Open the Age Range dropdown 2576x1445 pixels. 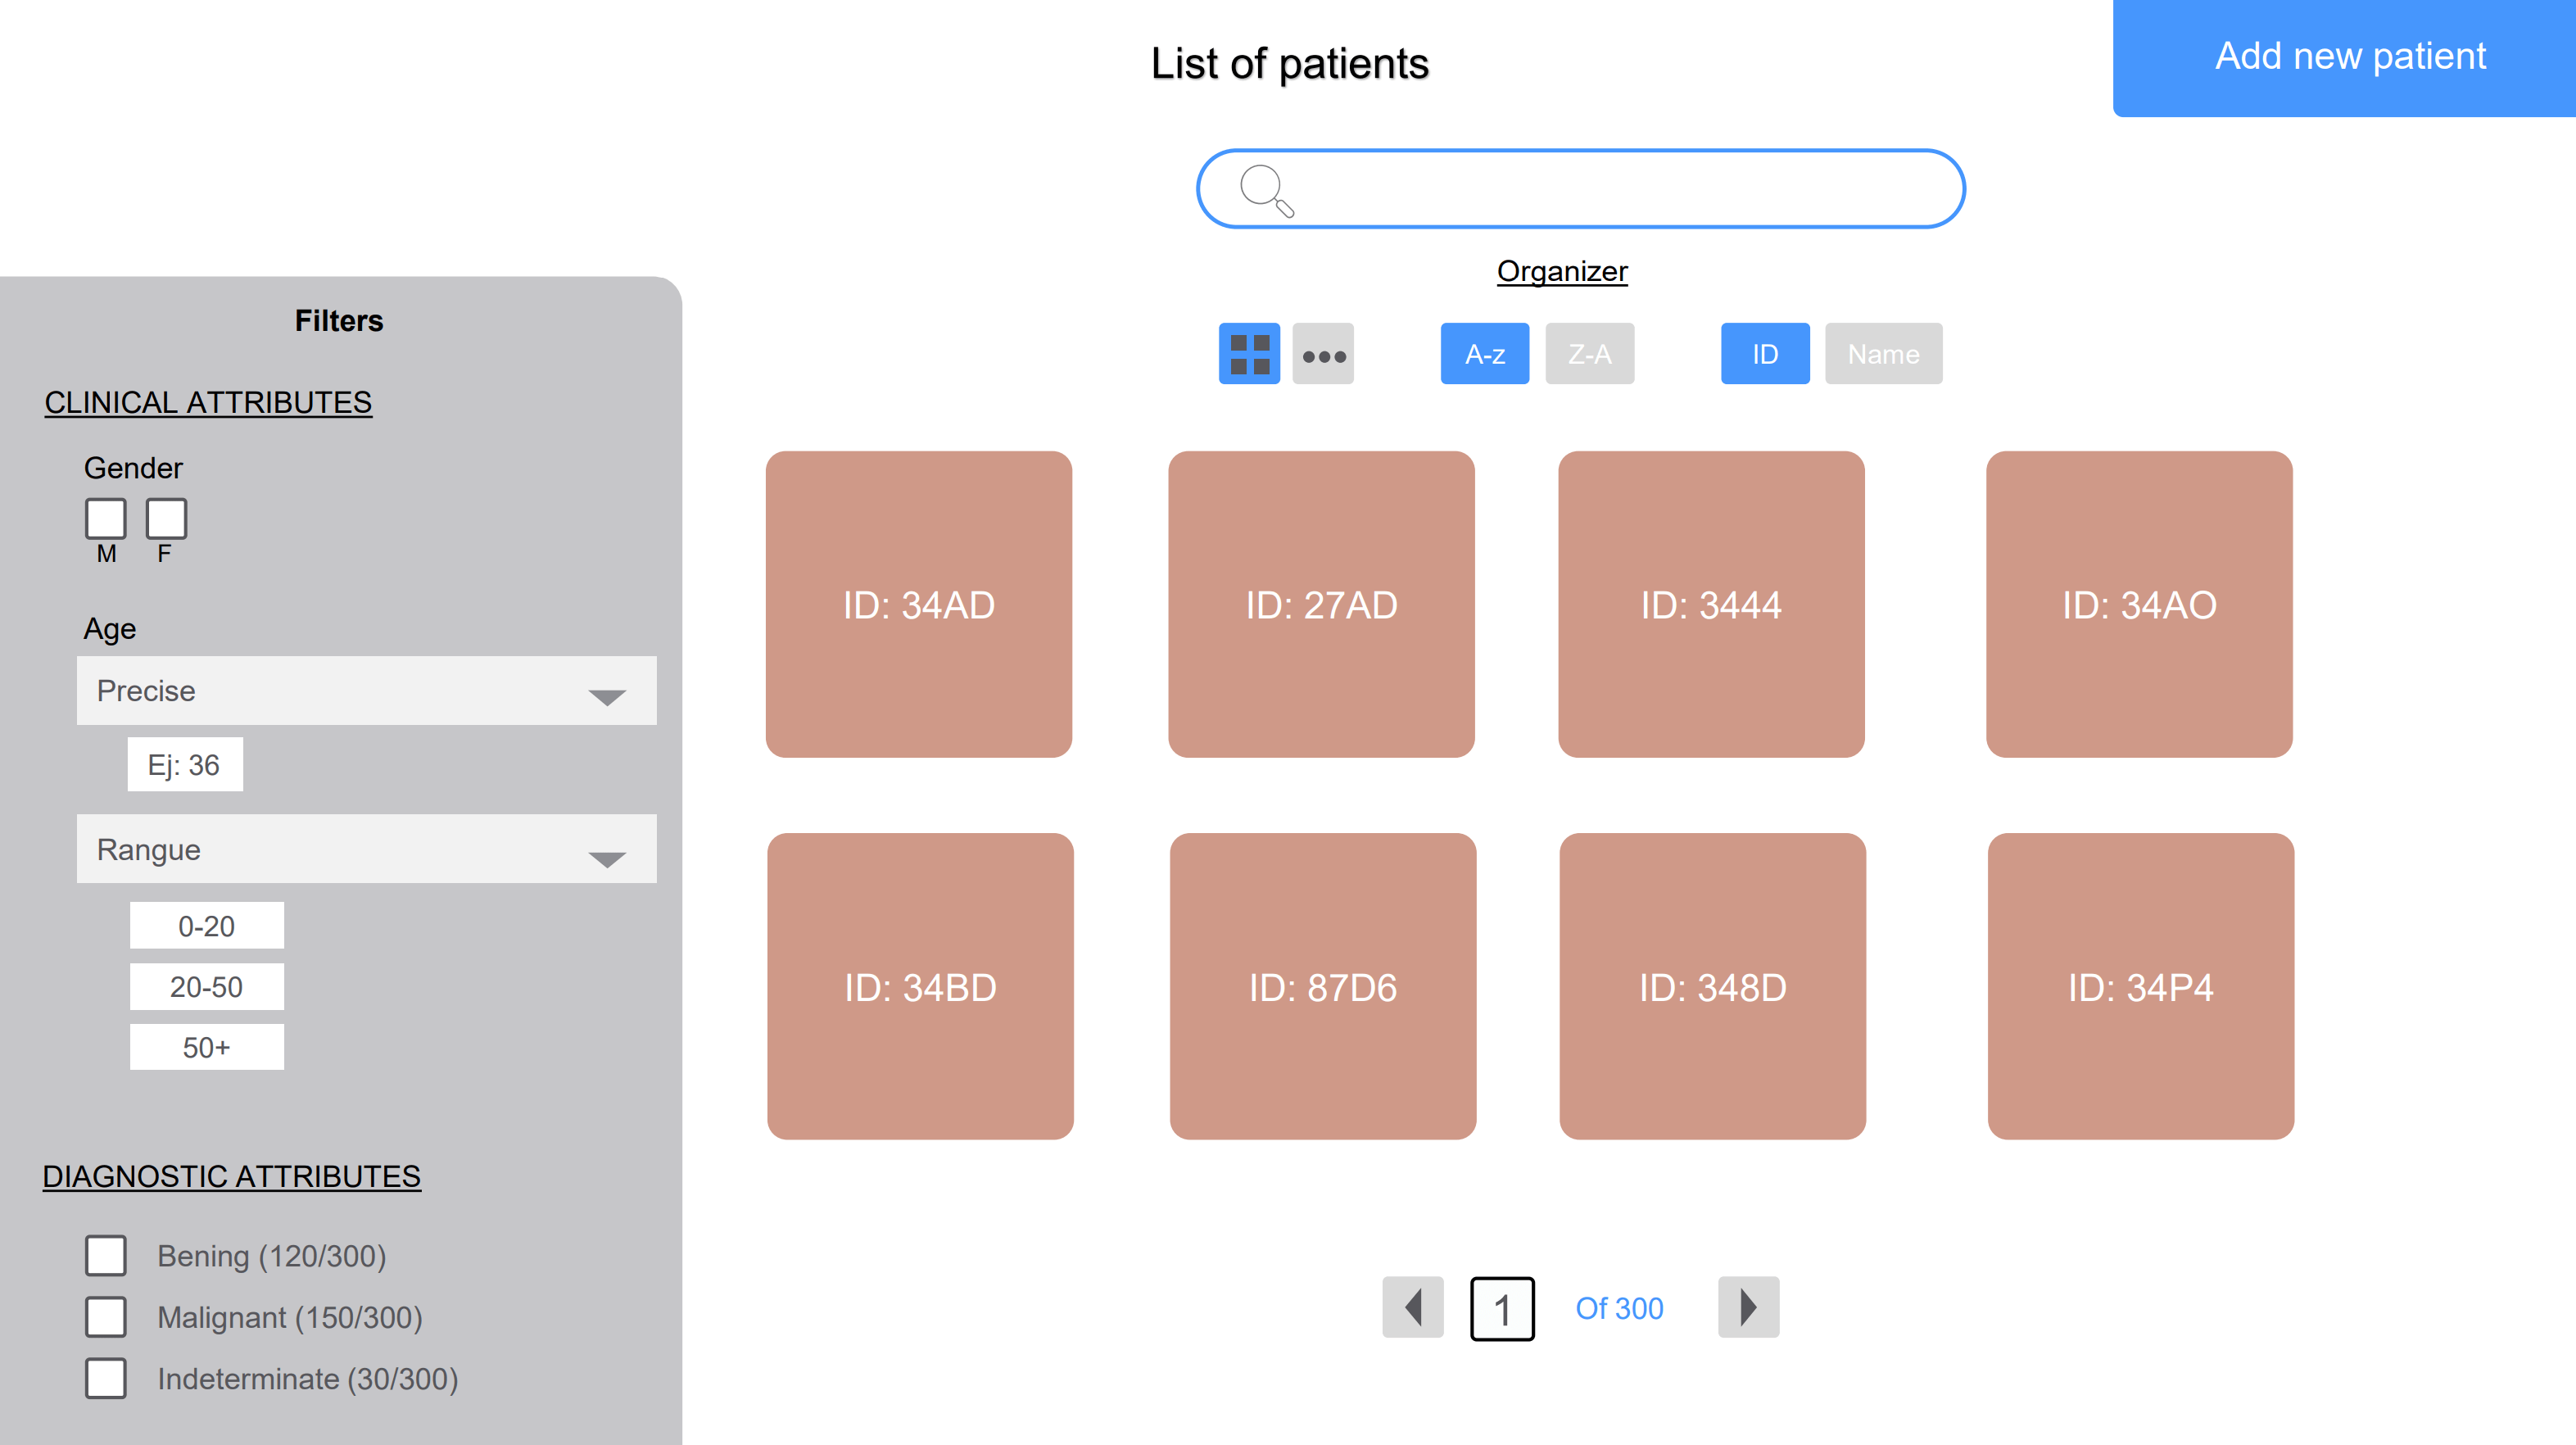point(363,851)
